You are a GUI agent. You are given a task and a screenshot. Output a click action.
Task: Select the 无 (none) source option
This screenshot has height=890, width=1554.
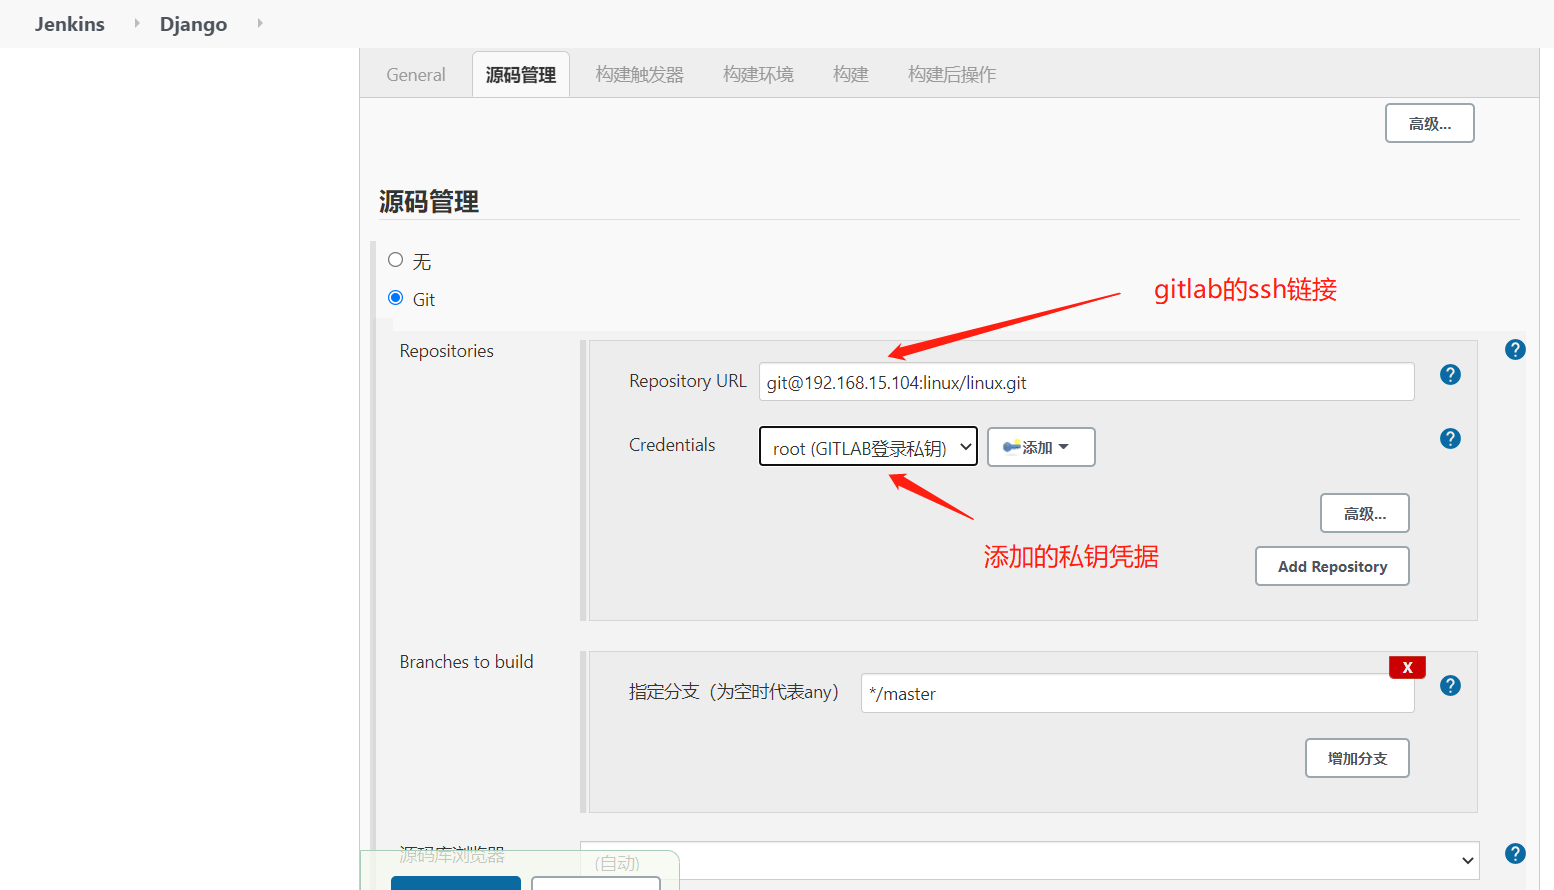coord(396,260)
